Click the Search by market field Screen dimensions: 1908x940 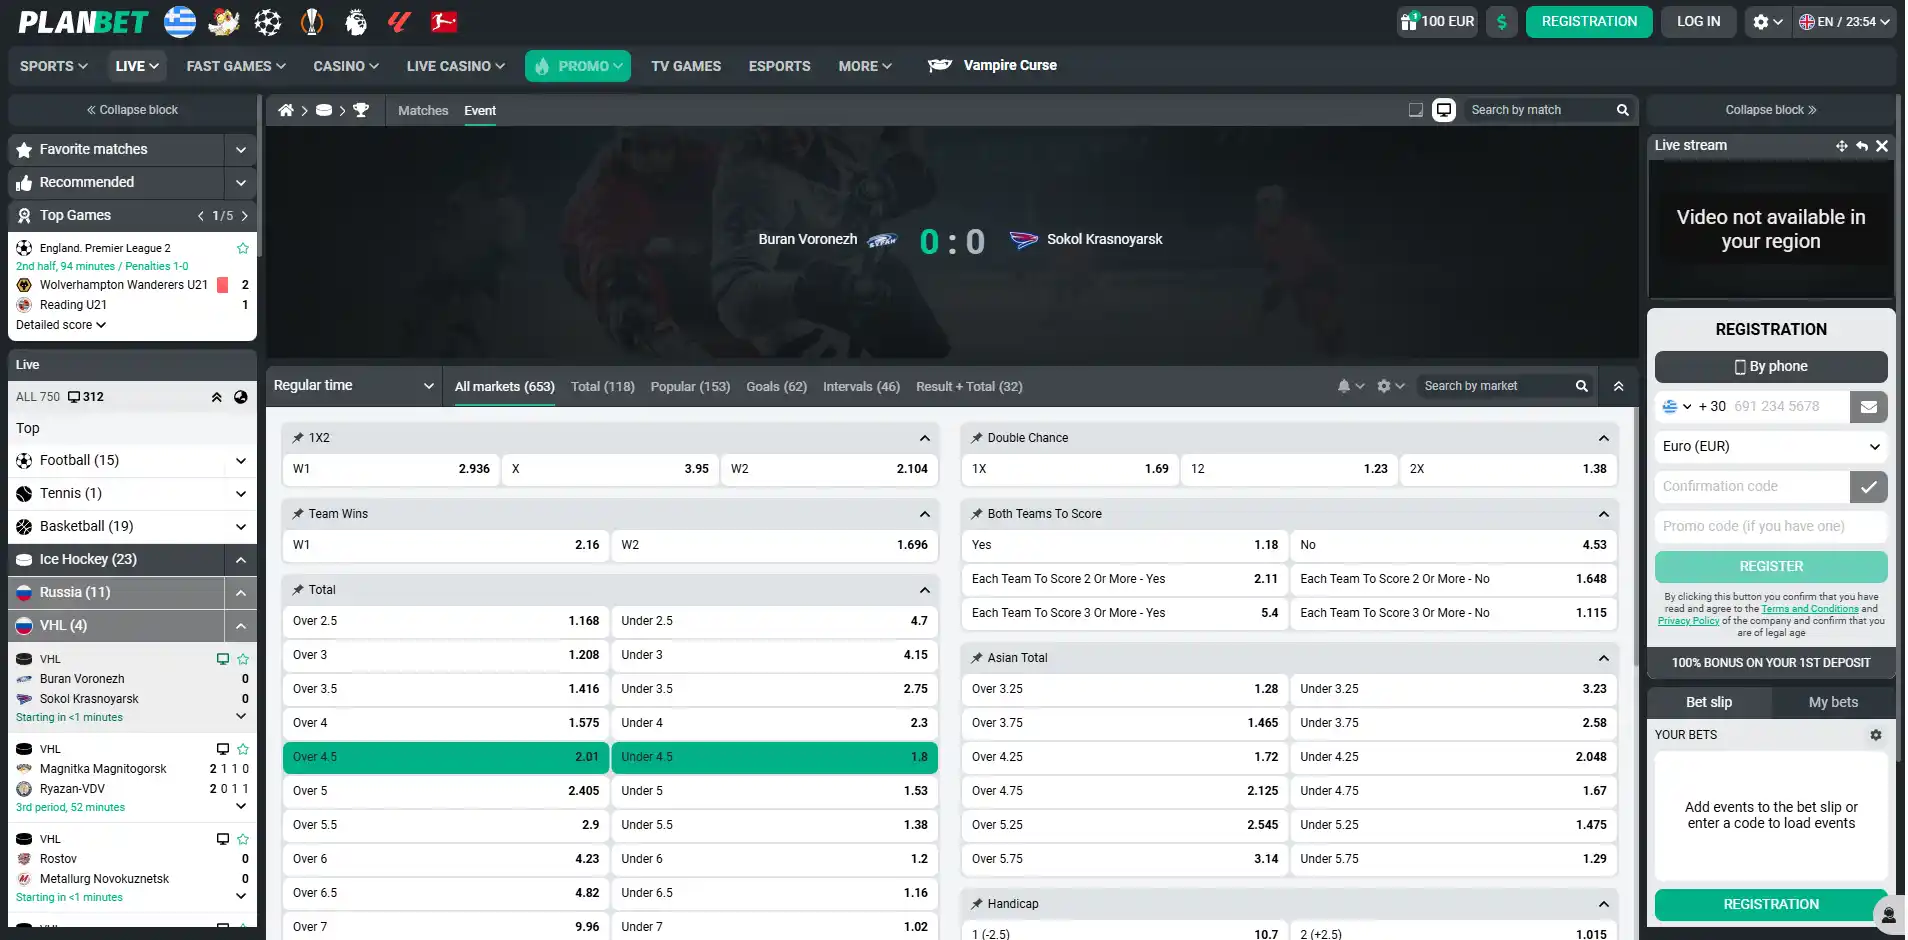point(1494,386)
